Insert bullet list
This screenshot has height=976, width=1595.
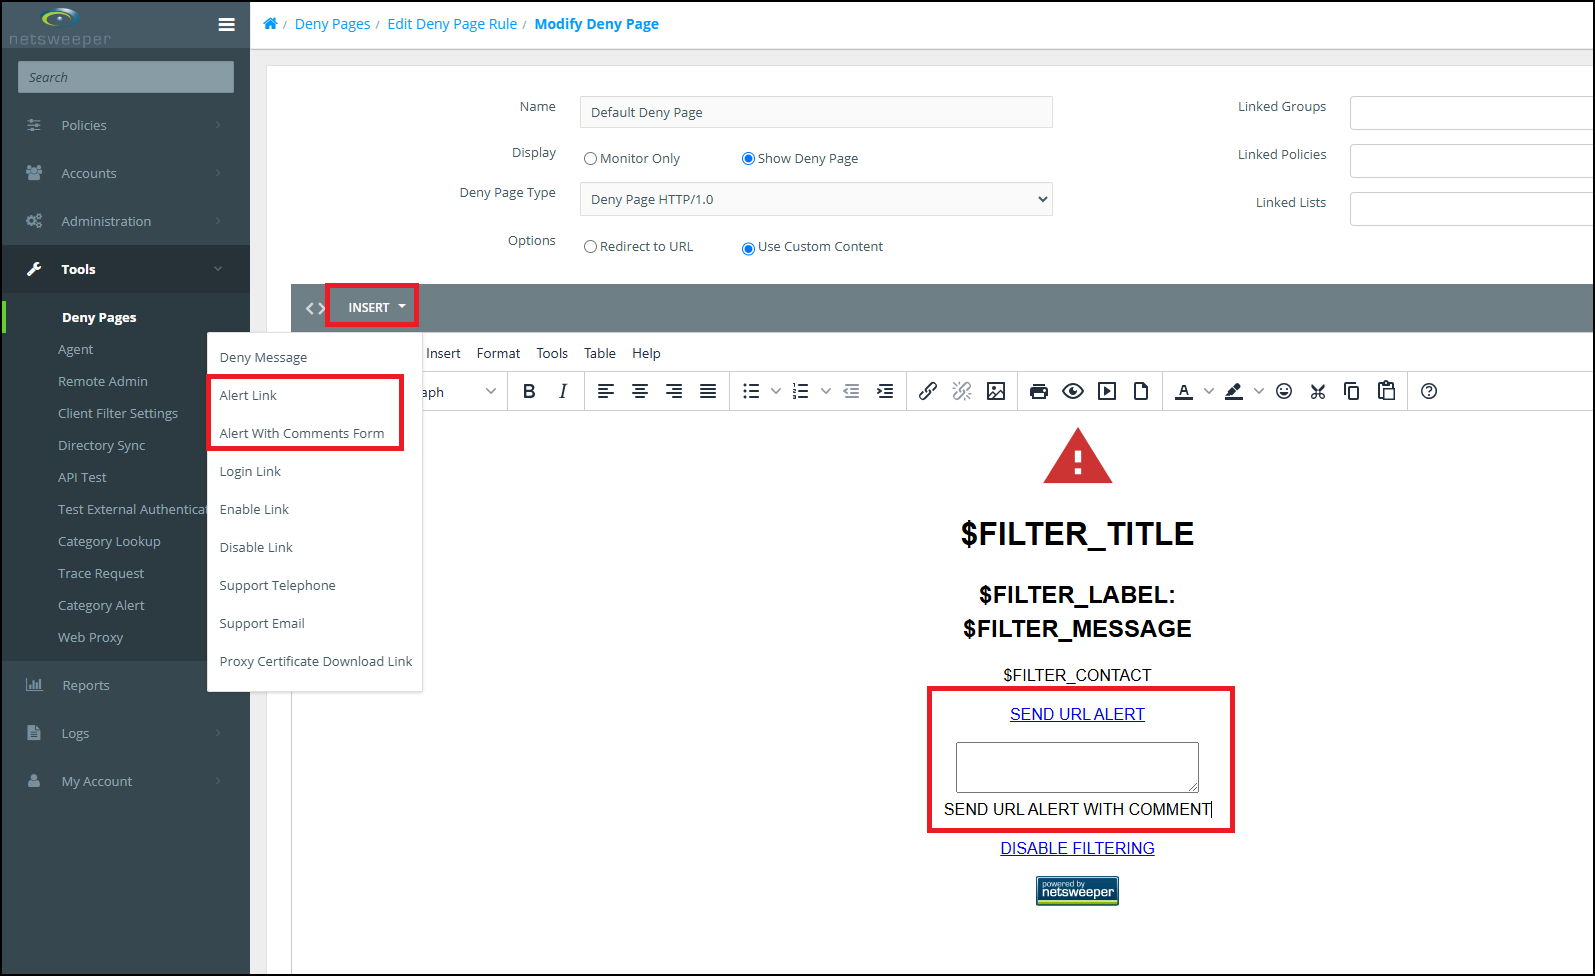(x=751, y=391)
